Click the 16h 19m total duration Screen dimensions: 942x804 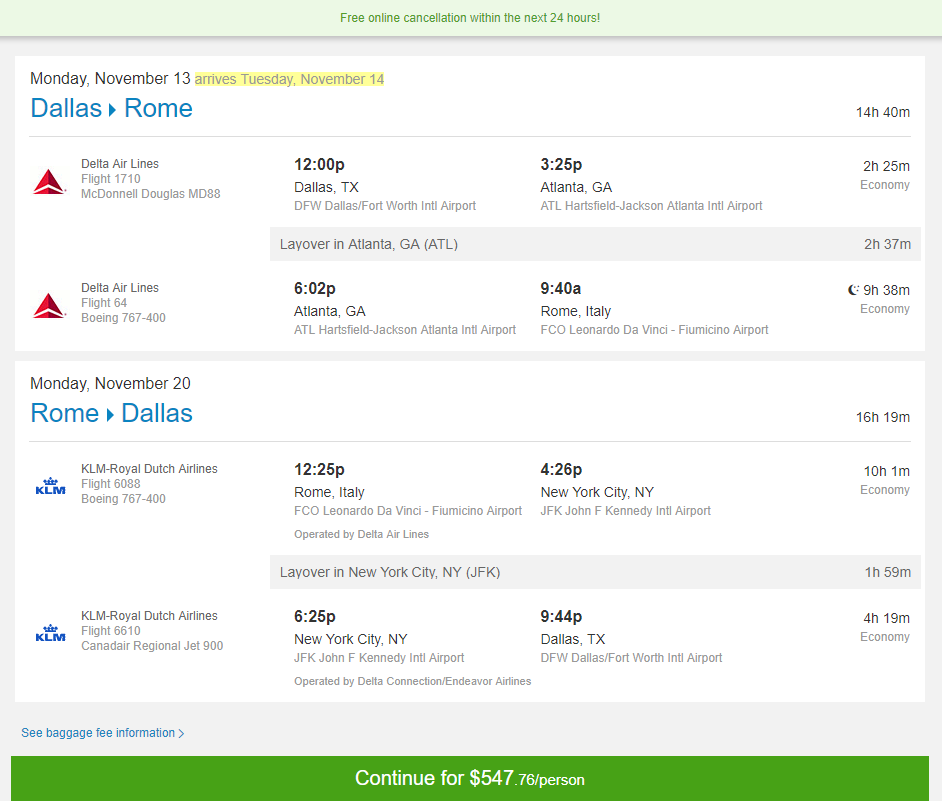[x=883, y=417]
